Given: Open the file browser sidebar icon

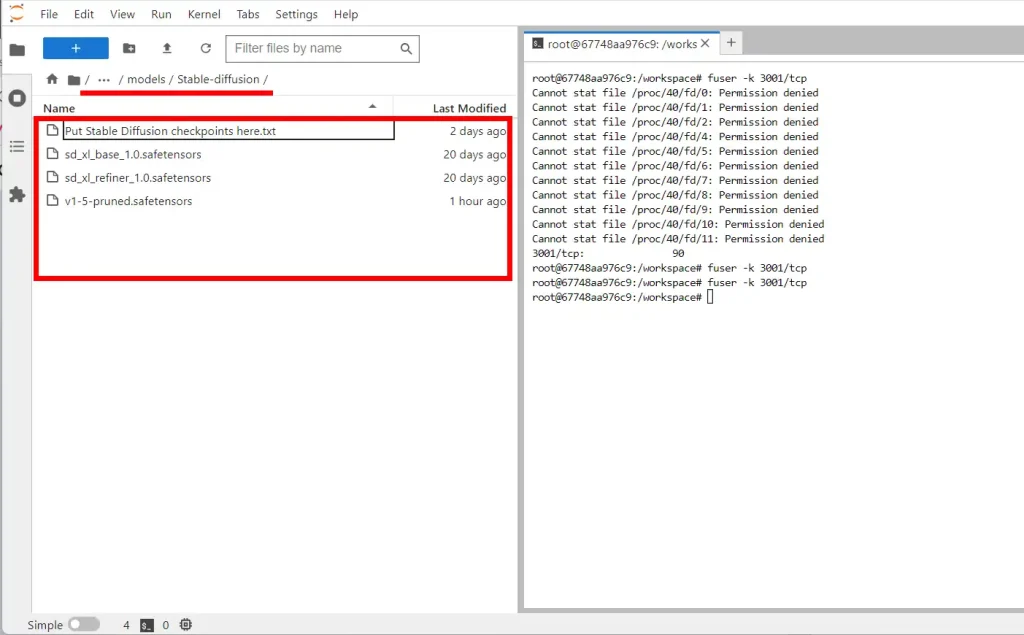Looking at the screenshot, I should [x=17, y=50].
